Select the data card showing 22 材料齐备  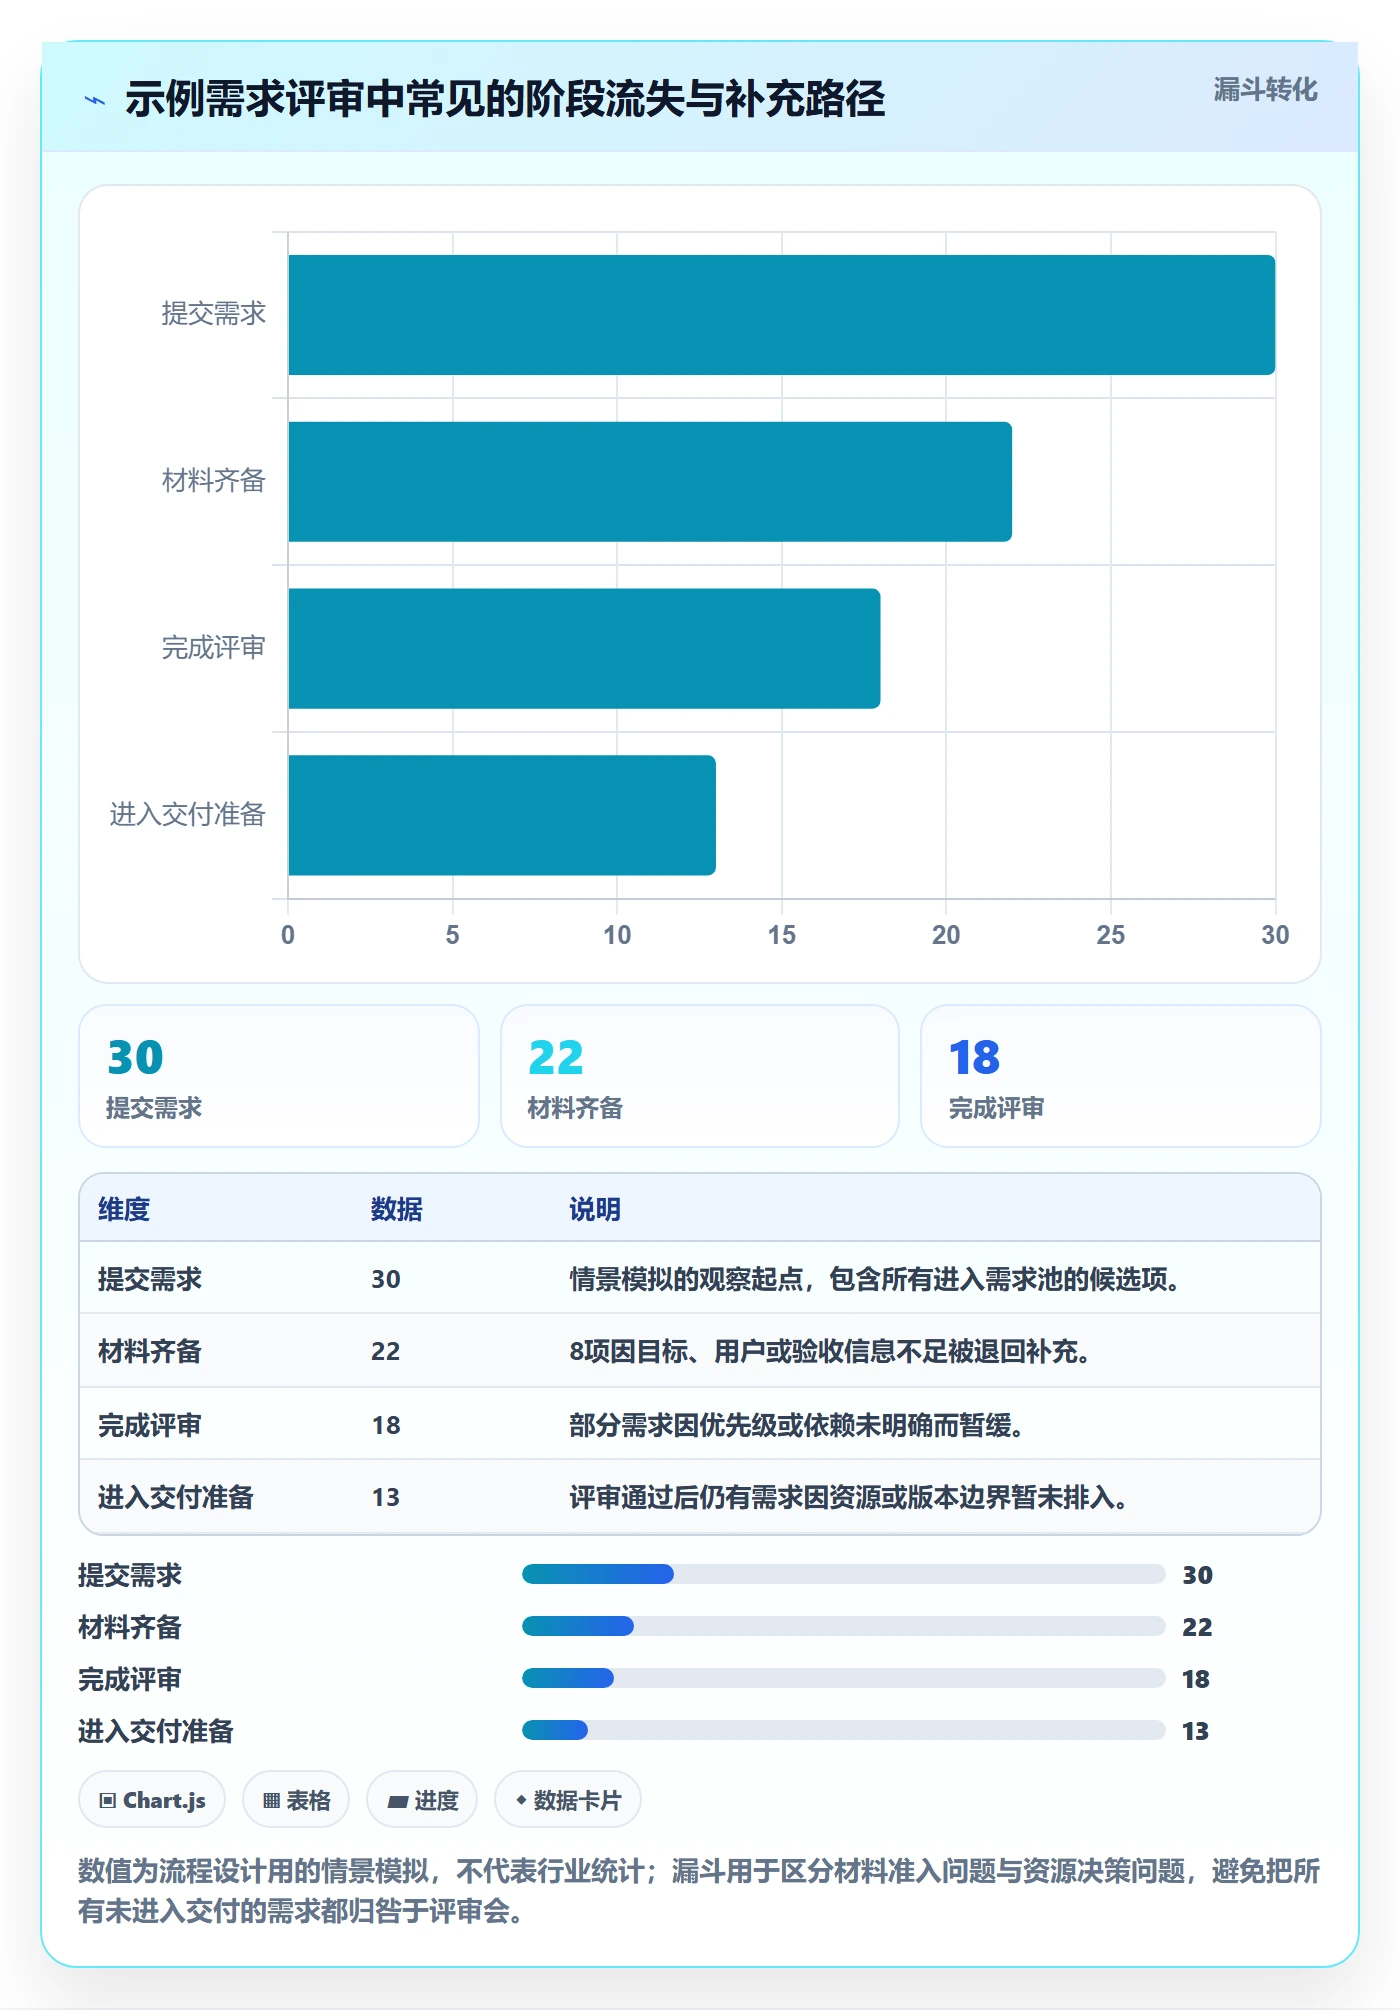(700, 1076)
